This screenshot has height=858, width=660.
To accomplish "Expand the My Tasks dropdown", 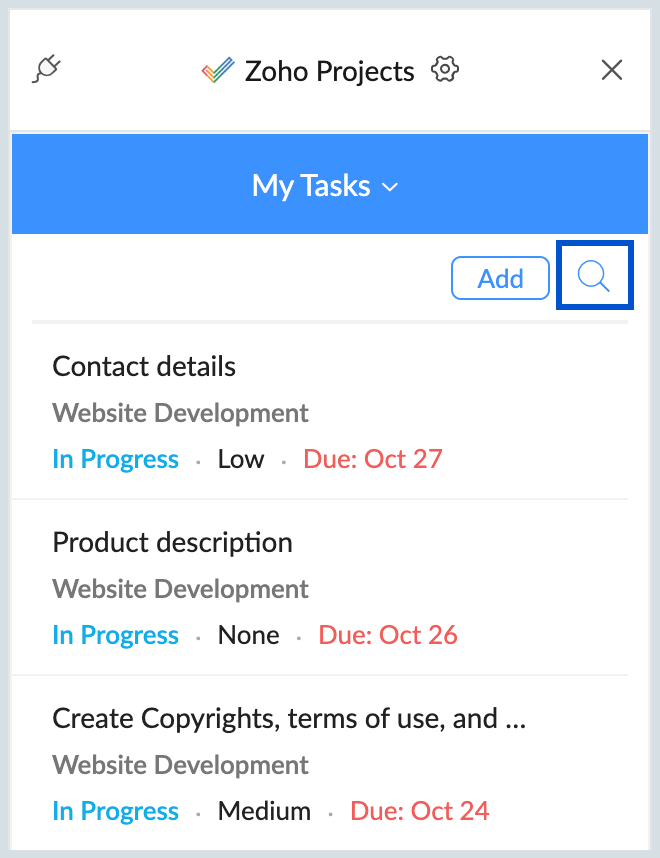I will 325,186.
